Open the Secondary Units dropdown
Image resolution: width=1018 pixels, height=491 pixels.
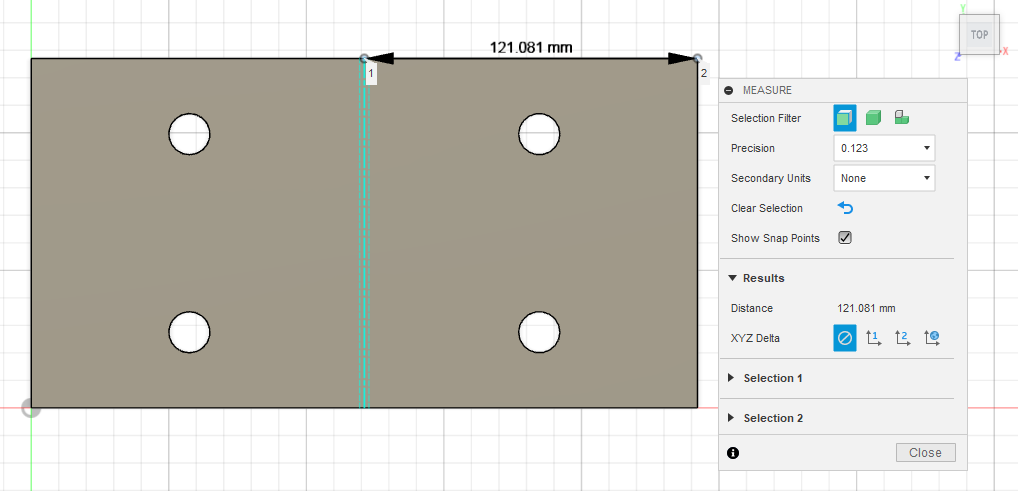[884, 178]
